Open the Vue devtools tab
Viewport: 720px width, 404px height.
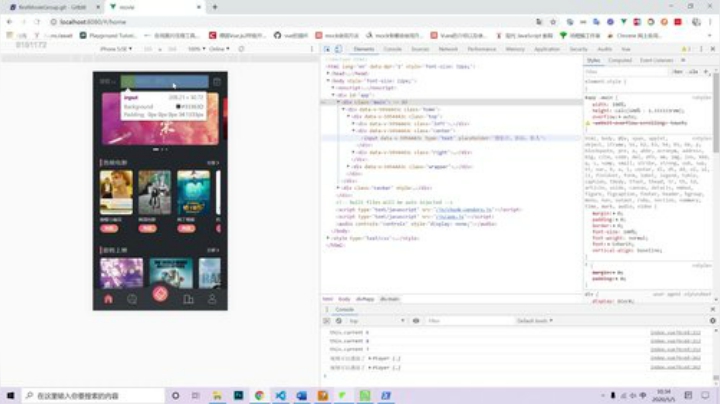tap(625, 49)
